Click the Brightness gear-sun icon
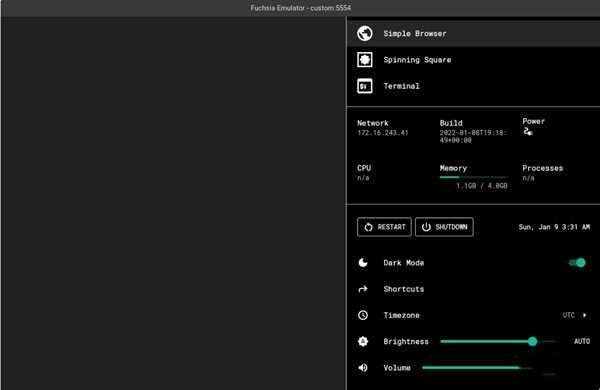 [x=363, y=341]
